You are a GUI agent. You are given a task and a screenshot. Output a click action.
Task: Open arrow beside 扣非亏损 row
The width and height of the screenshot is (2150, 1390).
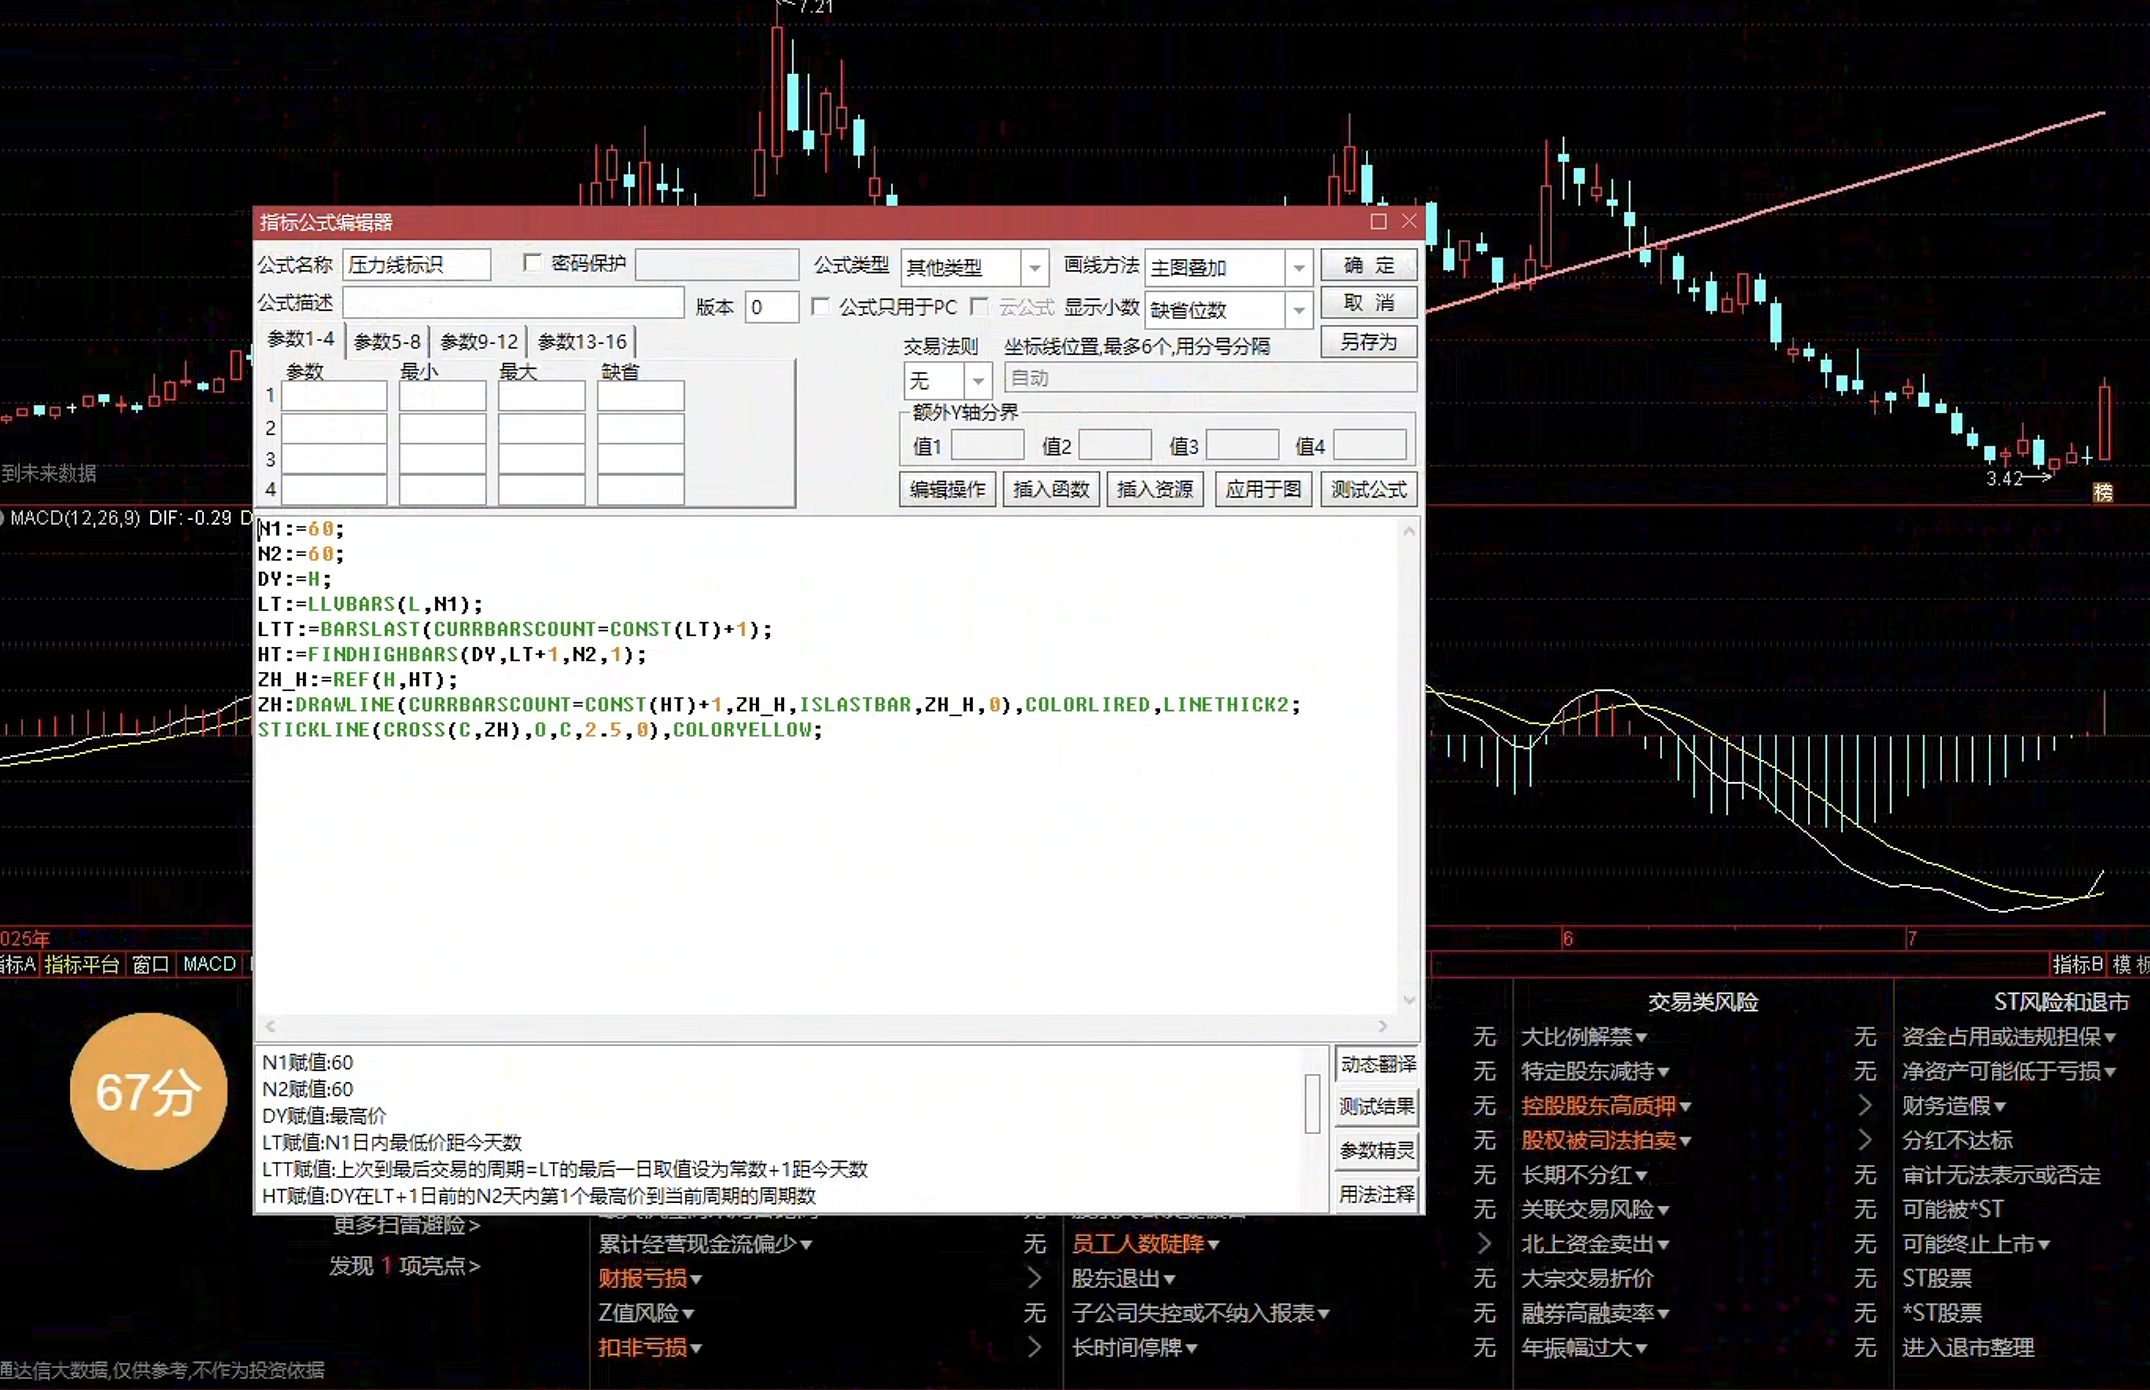click(1034, 1347)
